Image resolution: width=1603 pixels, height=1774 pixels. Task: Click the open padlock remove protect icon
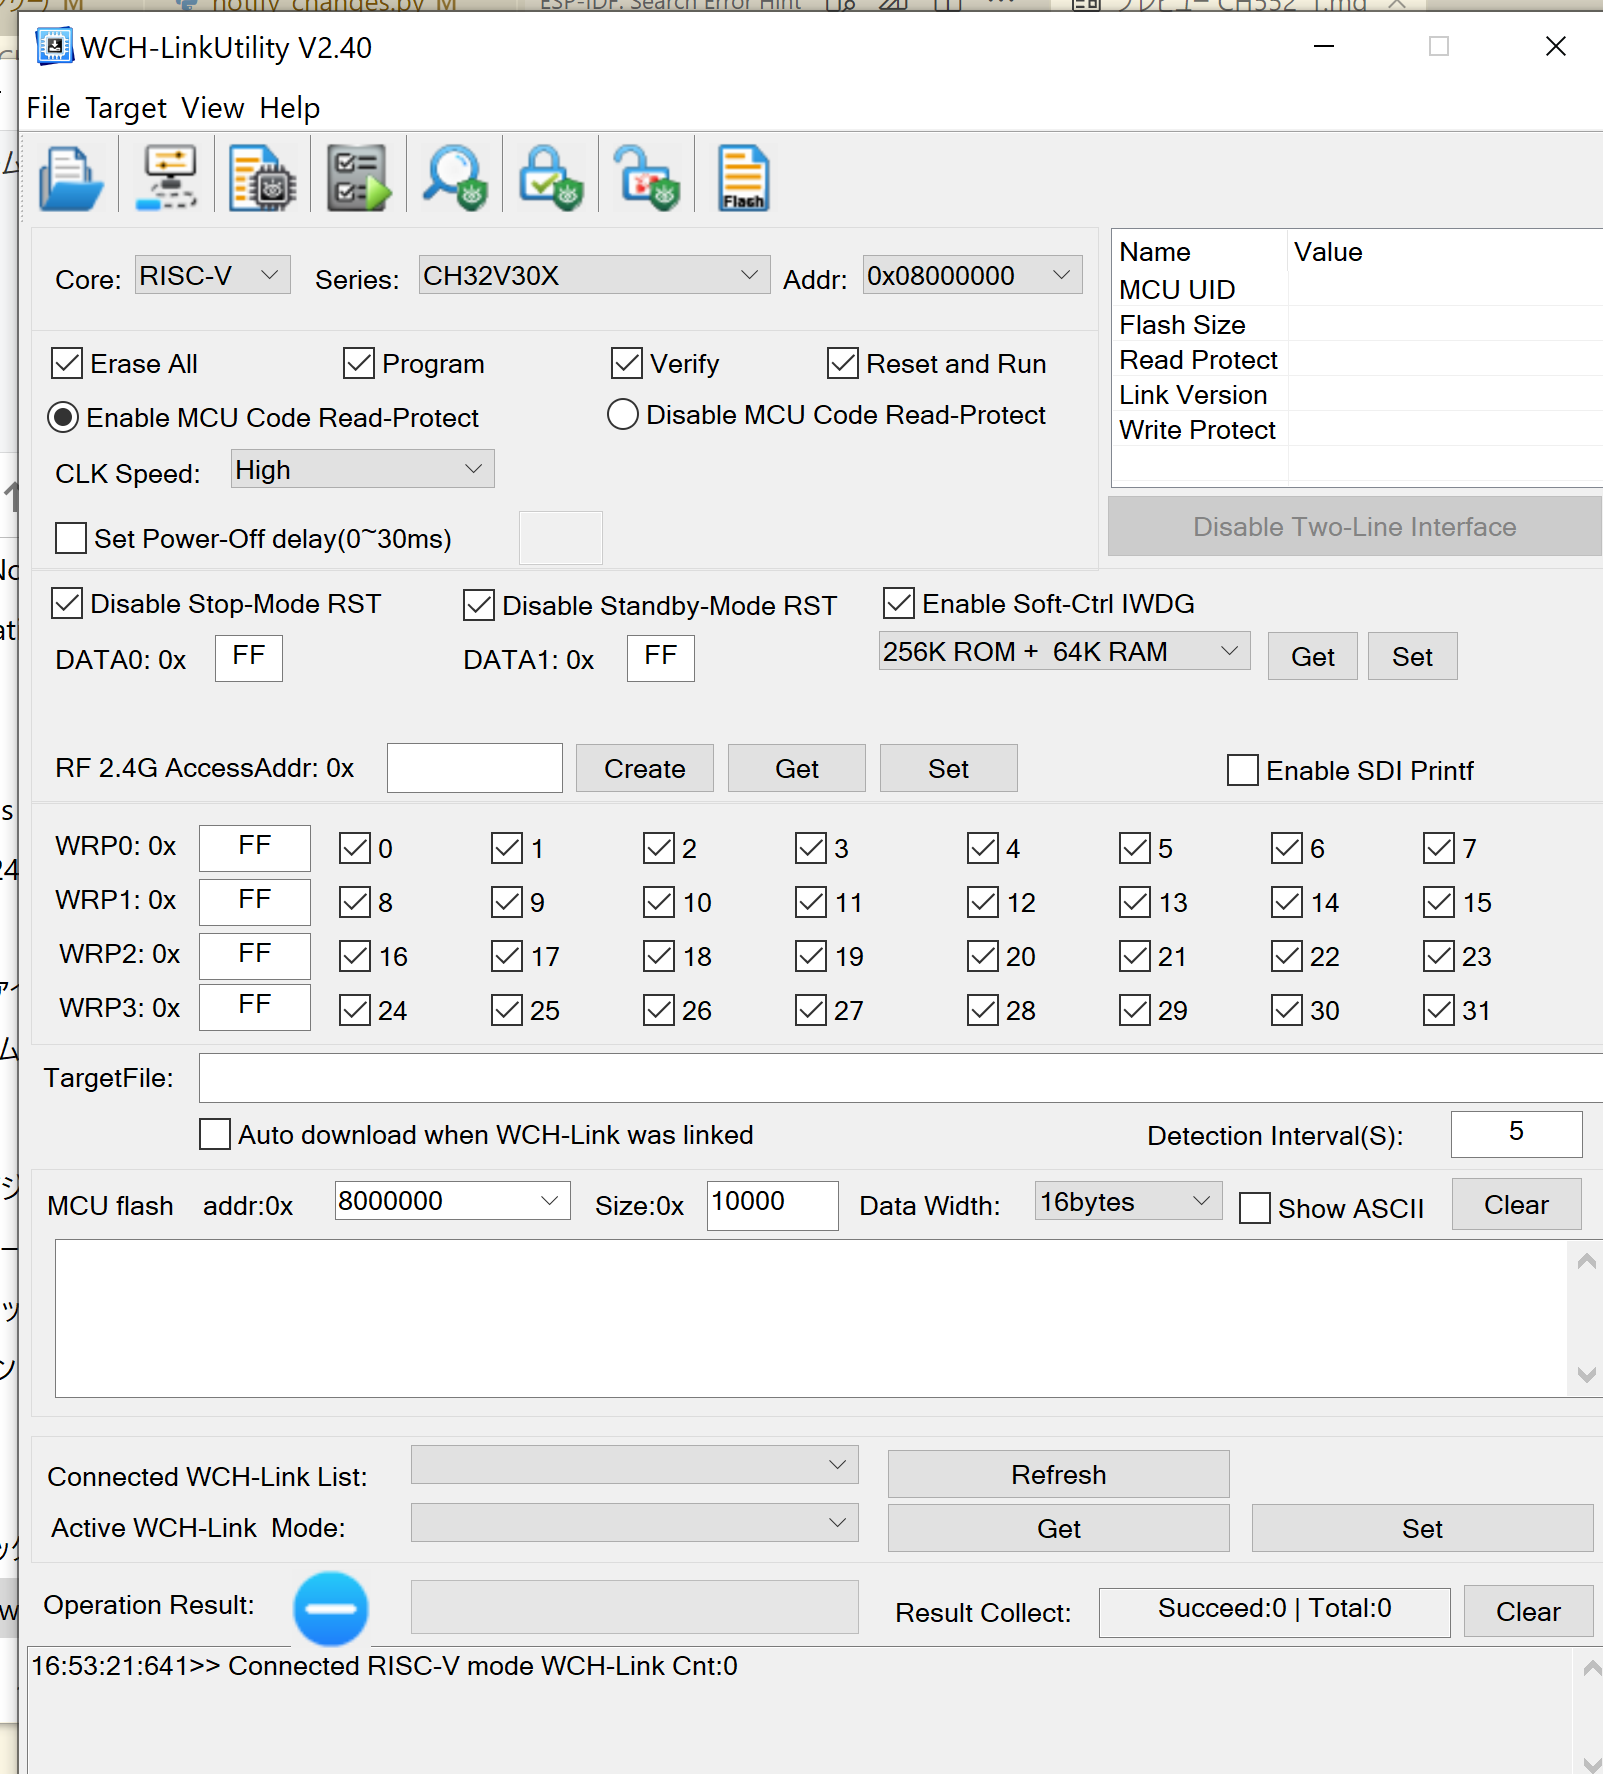coord(646,179)
